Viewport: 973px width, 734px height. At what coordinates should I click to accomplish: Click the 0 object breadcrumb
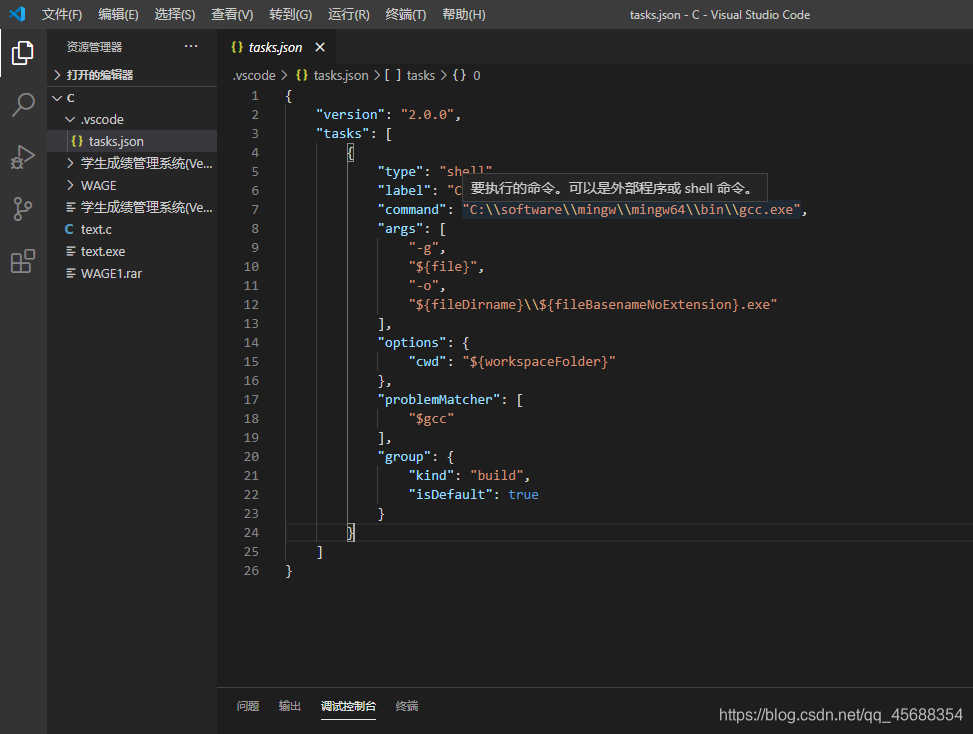[477, 75]
